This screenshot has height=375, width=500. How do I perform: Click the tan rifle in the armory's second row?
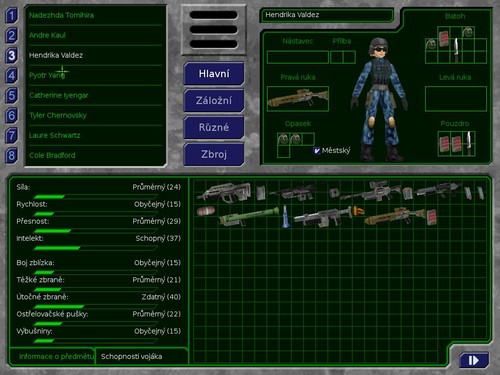[395, 217]
